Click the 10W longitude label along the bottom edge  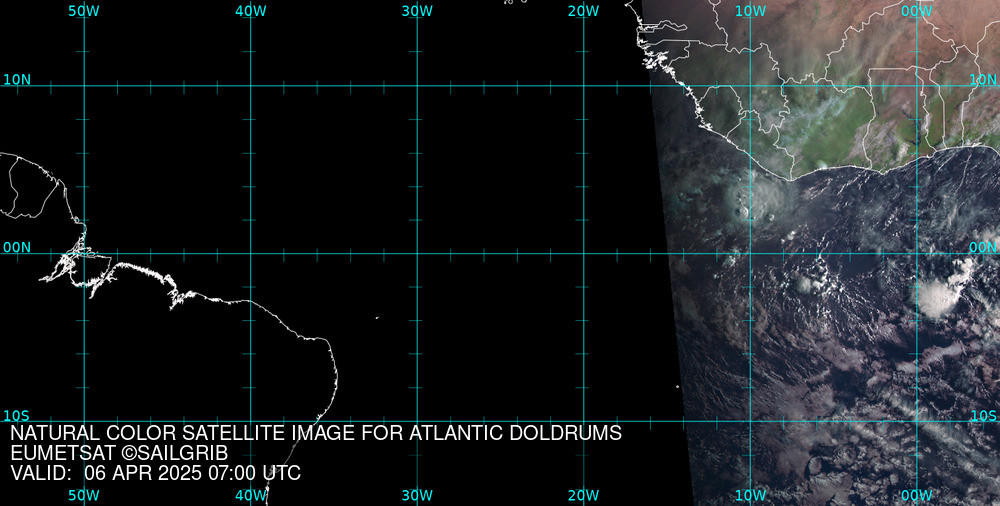[751, 496]
